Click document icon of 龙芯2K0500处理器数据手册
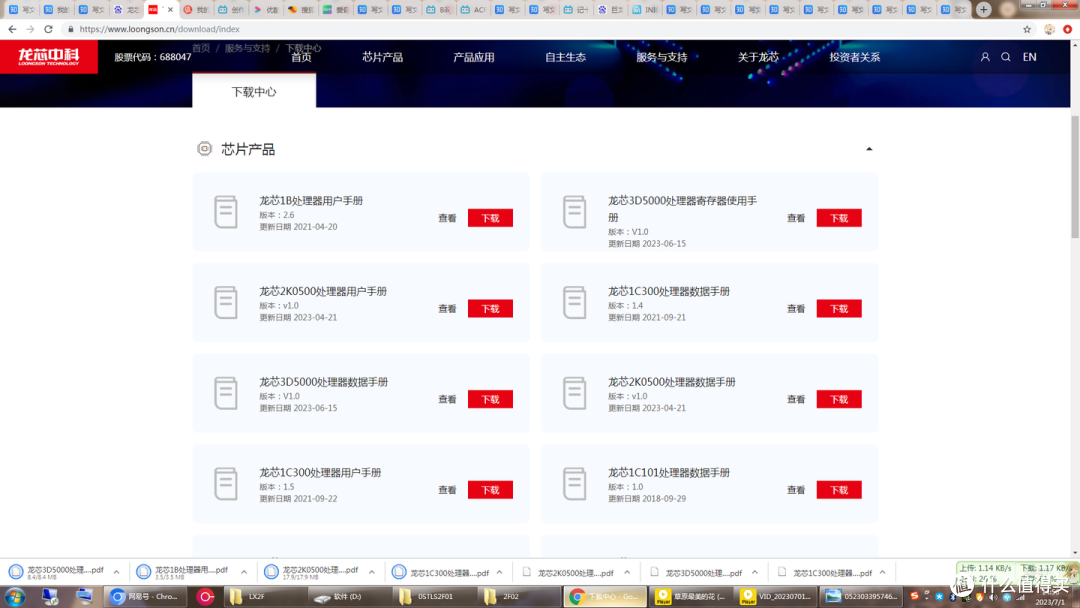Viewport: 1080px width, 608px height. pos(574,393)
